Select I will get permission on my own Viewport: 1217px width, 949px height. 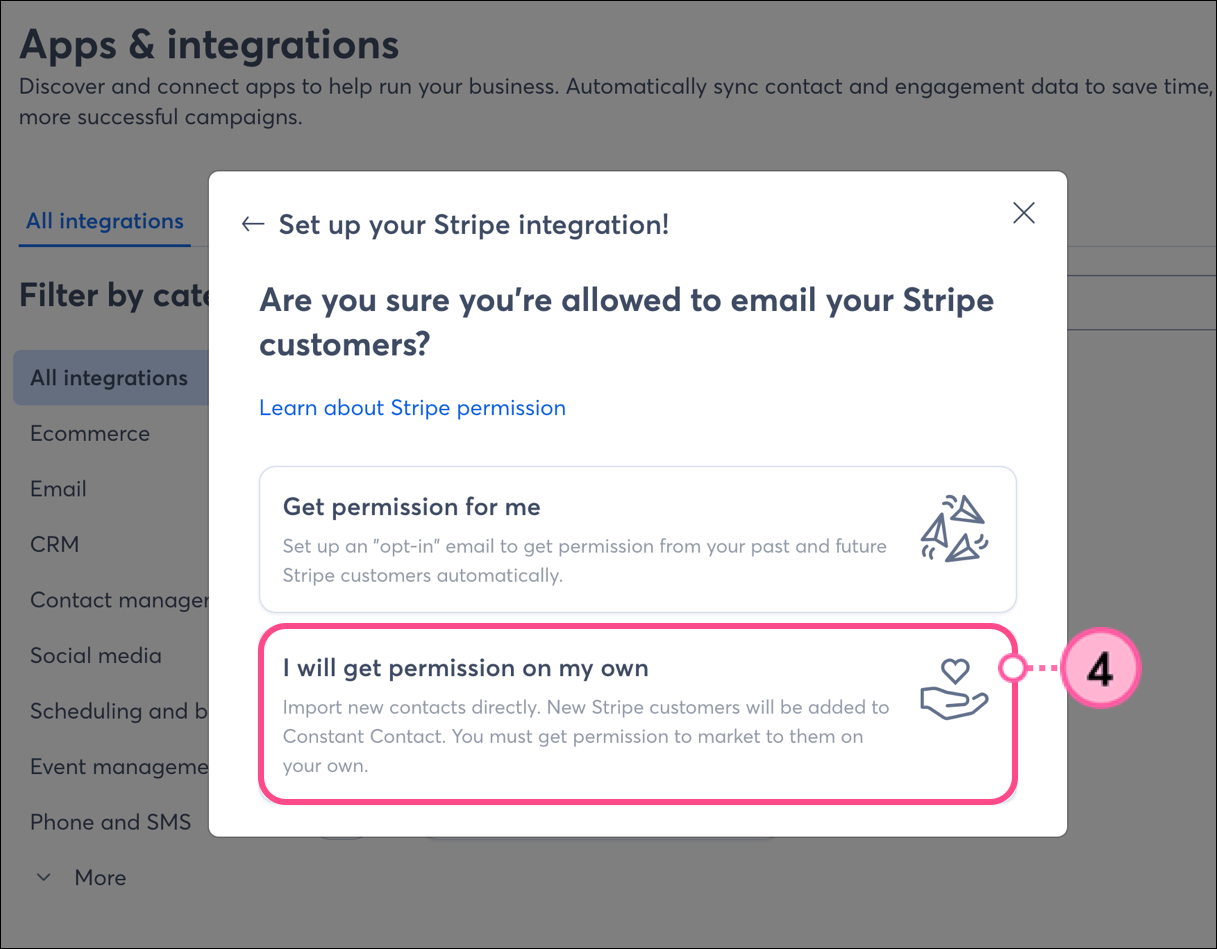tap(638, 713)
